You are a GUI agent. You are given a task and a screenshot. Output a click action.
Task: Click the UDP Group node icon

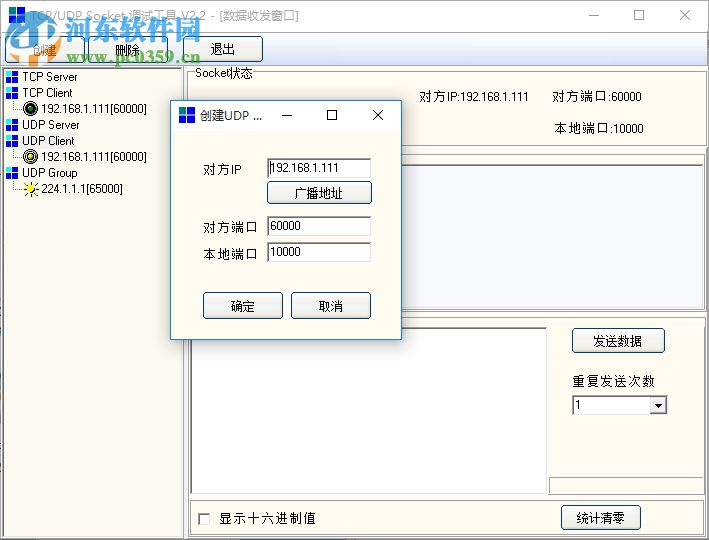click(12, 173)
